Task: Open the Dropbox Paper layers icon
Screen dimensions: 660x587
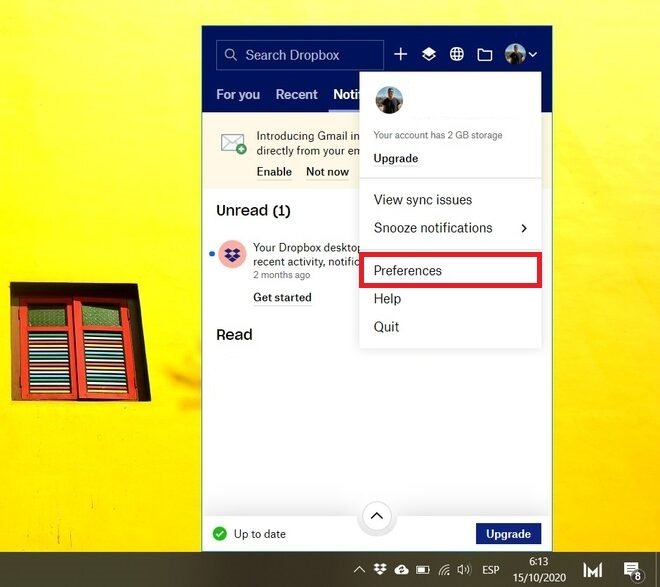Action: tap(428, 54)
